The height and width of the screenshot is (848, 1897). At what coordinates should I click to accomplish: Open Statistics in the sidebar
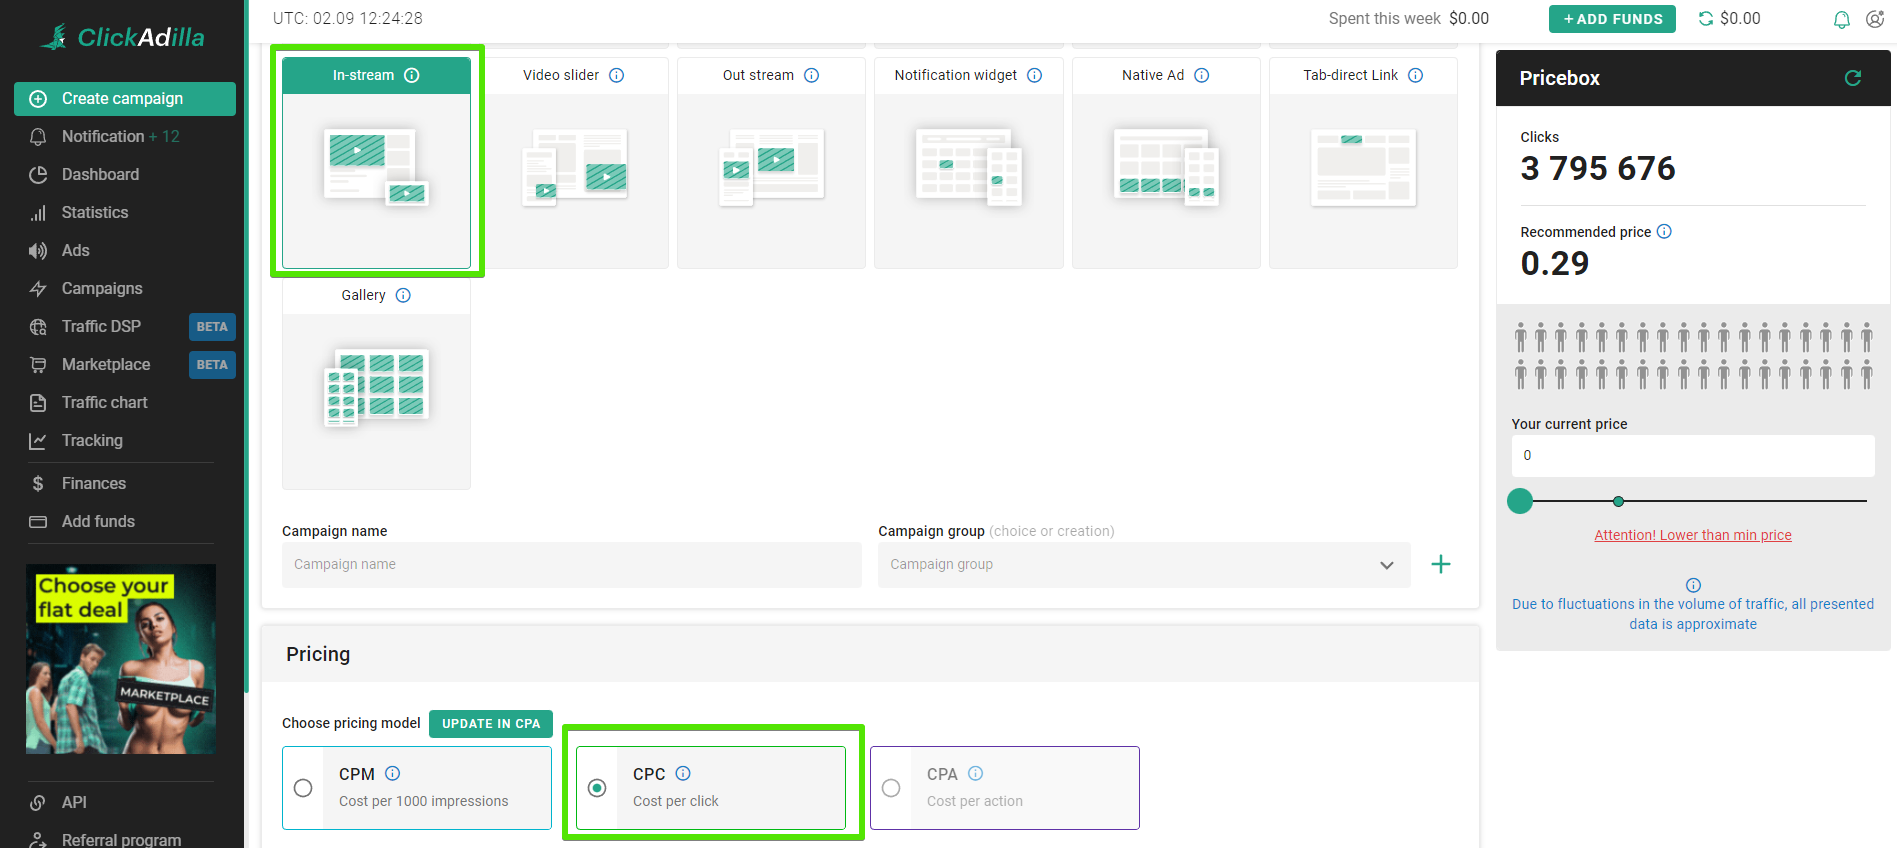pos(95,213)
